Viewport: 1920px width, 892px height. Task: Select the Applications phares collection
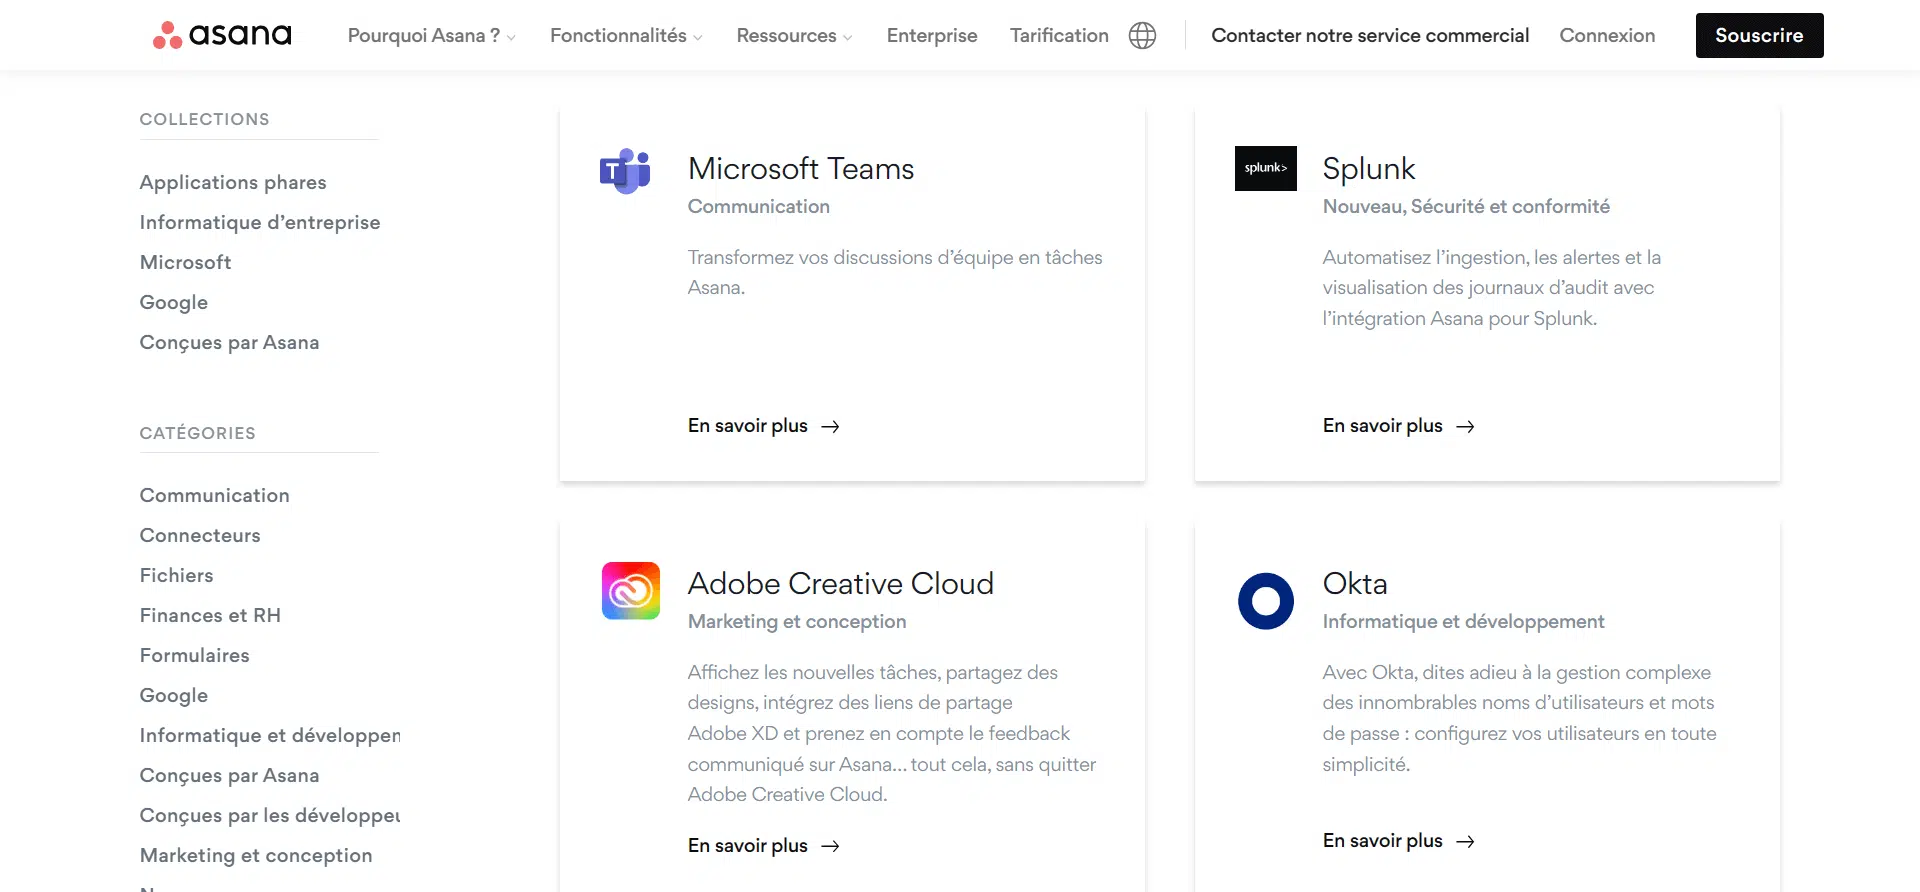coord(233,182)
